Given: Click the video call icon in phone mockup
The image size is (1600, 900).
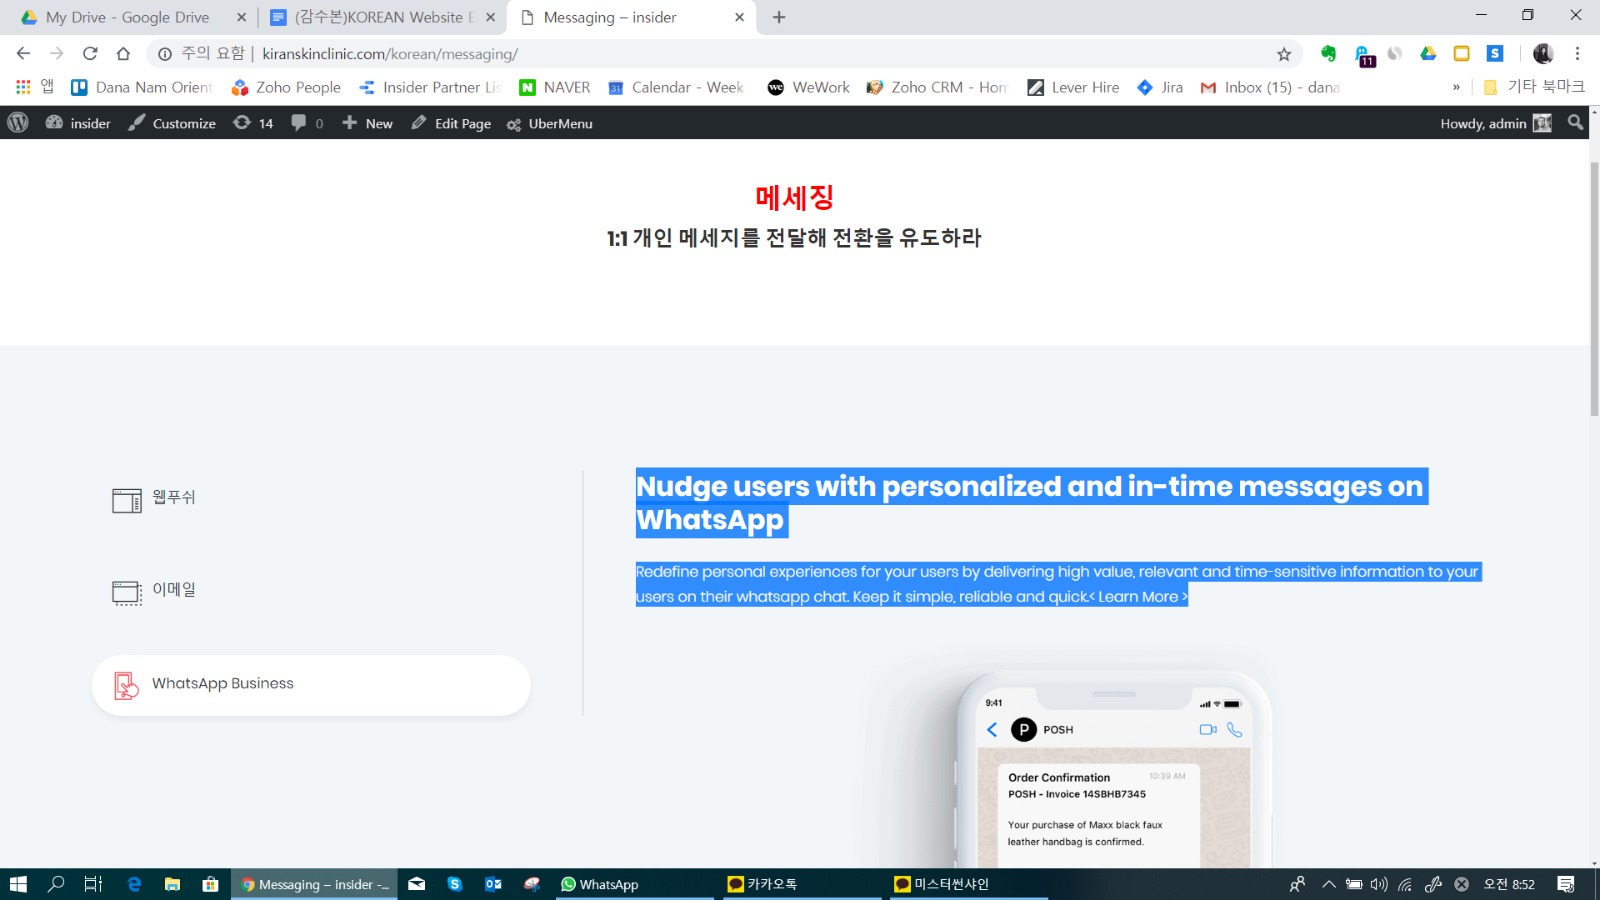Looking at the screenshot, I should 1208,730.
